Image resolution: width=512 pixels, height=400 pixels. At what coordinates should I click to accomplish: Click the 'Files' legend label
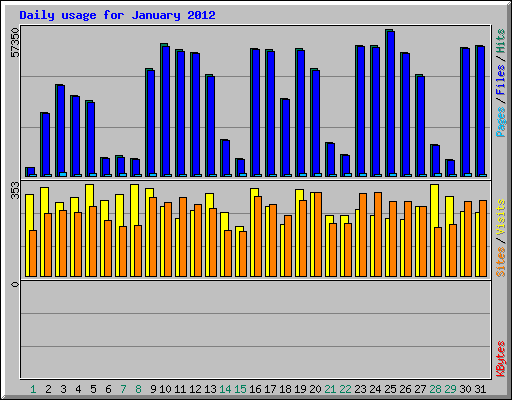coord(500,79)
